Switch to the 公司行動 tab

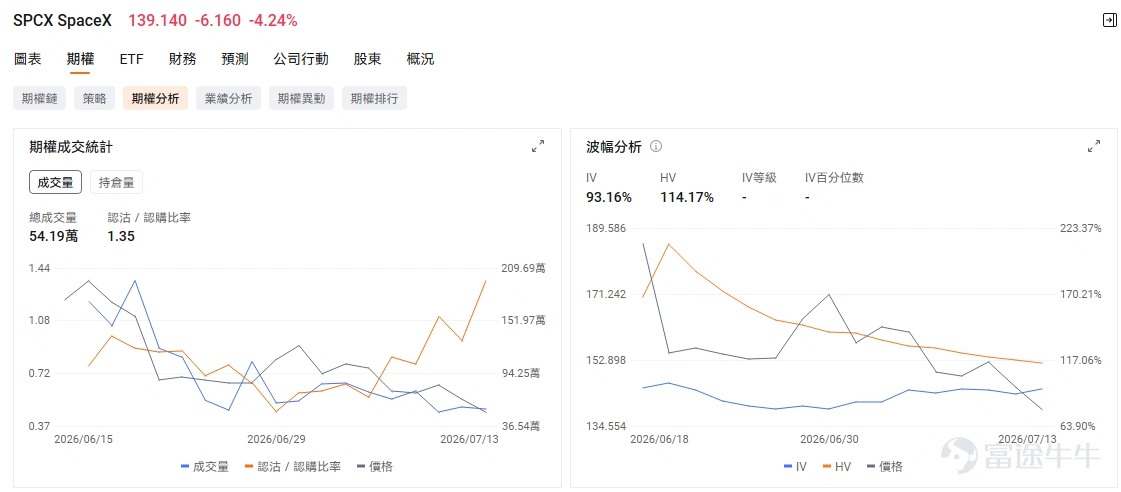point(301,59)
